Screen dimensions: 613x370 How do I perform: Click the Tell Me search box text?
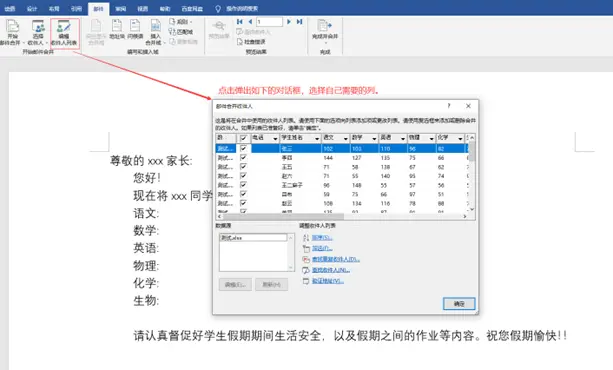click(242, 9)
